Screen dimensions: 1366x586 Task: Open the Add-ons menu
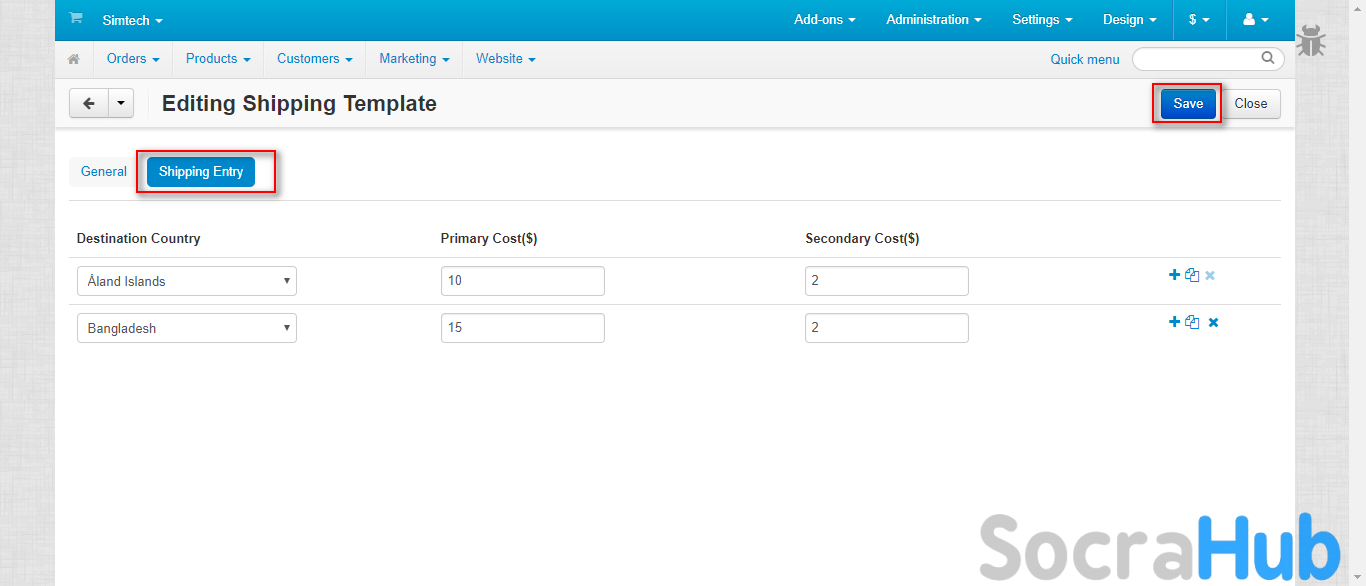tap(825, 19)
